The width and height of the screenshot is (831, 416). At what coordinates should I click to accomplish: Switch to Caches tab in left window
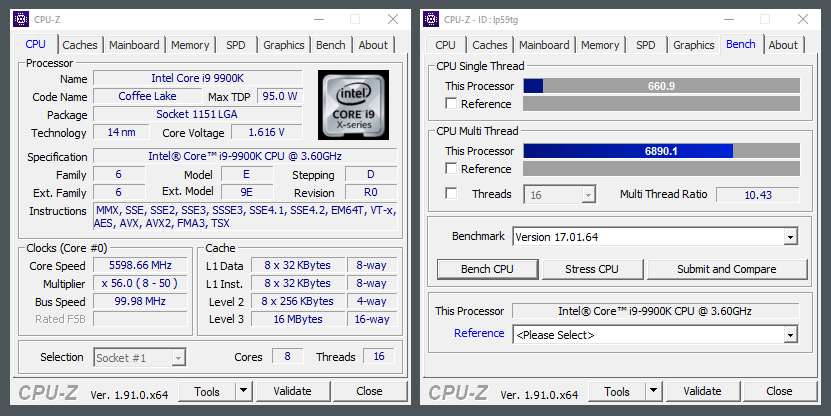[x=80, y=45]
